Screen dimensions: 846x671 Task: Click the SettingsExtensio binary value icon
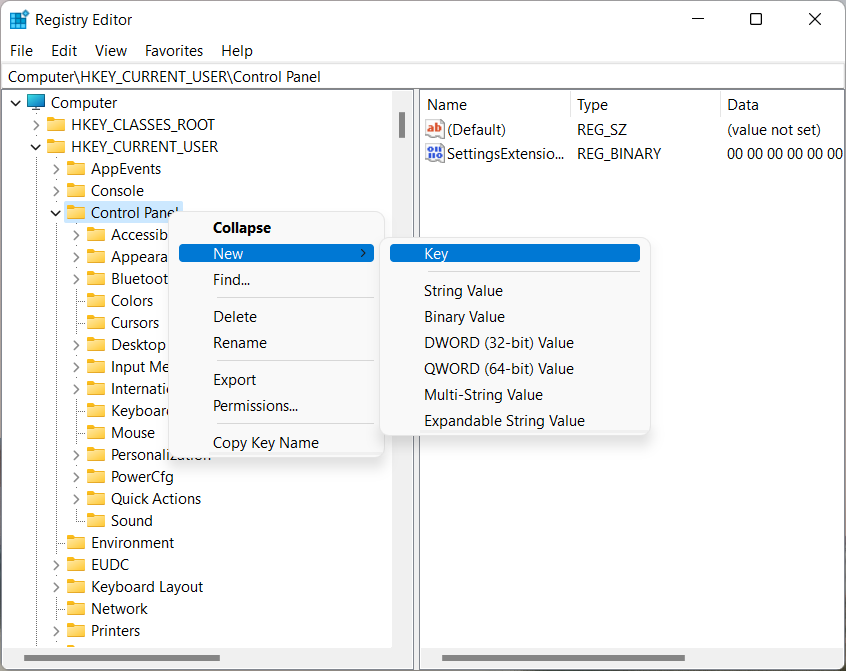(x=434, y=154)
